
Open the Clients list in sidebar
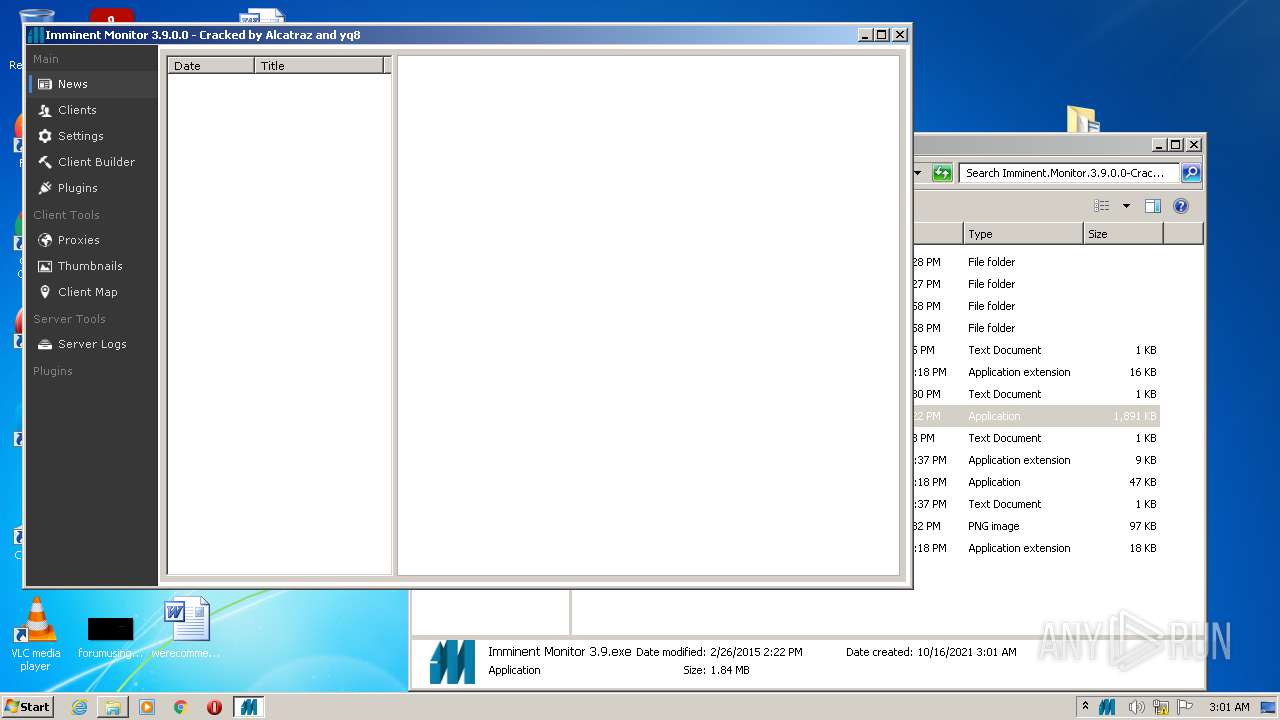click(92, 110)
